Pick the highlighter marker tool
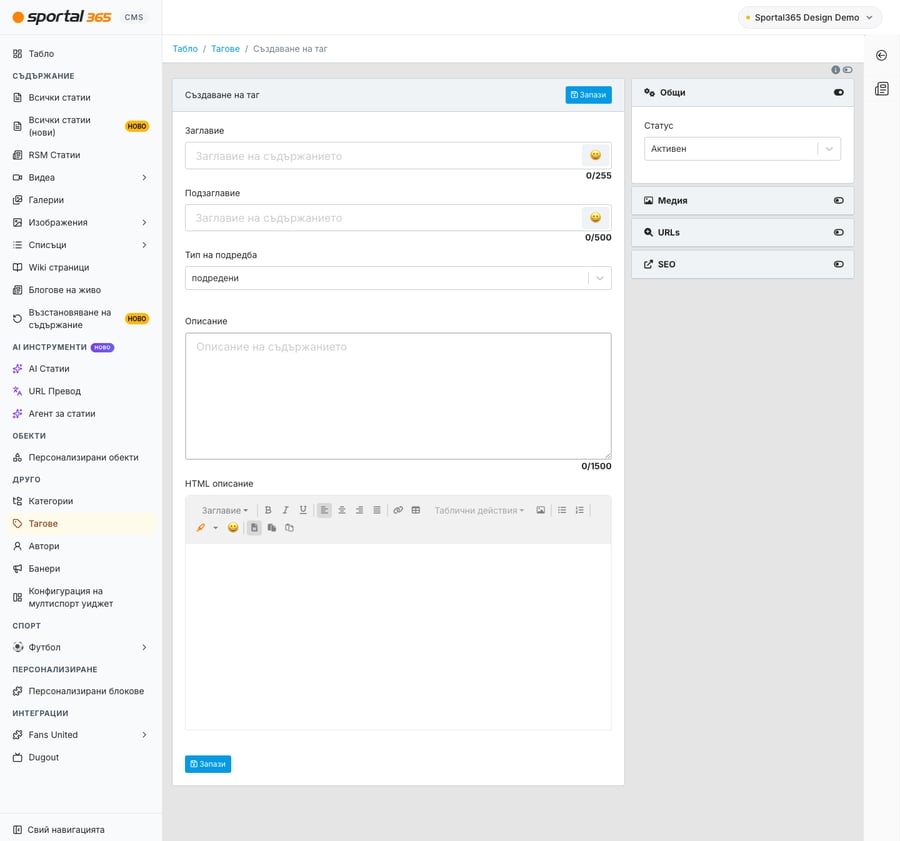 point(201,528)
